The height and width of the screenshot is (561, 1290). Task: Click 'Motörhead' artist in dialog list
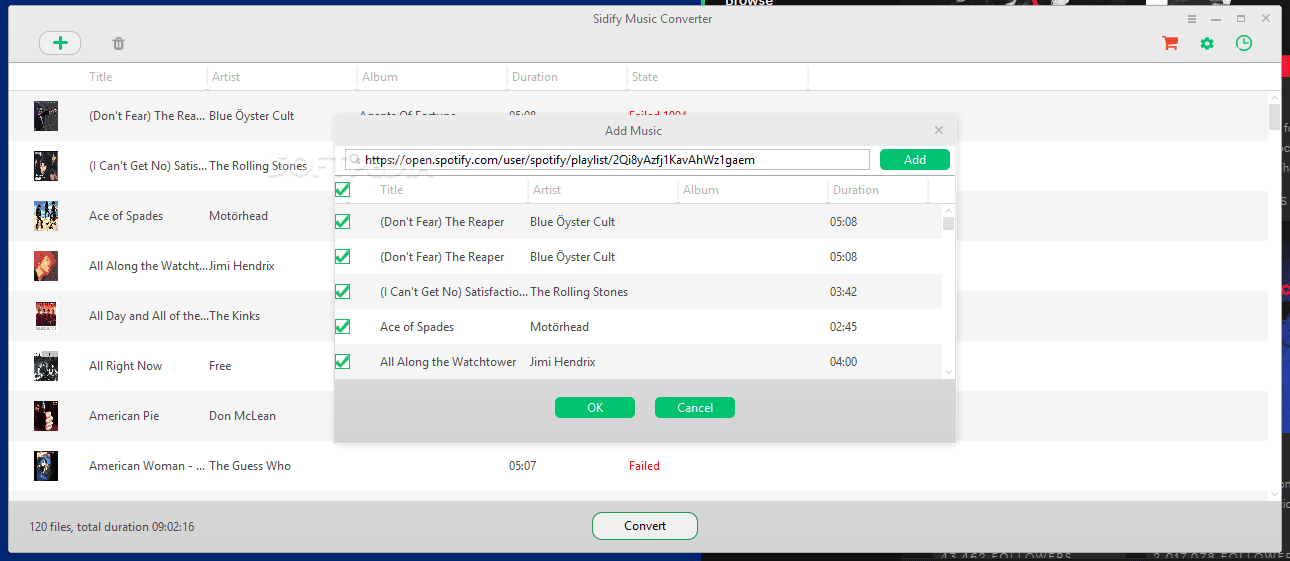(559, 327)
